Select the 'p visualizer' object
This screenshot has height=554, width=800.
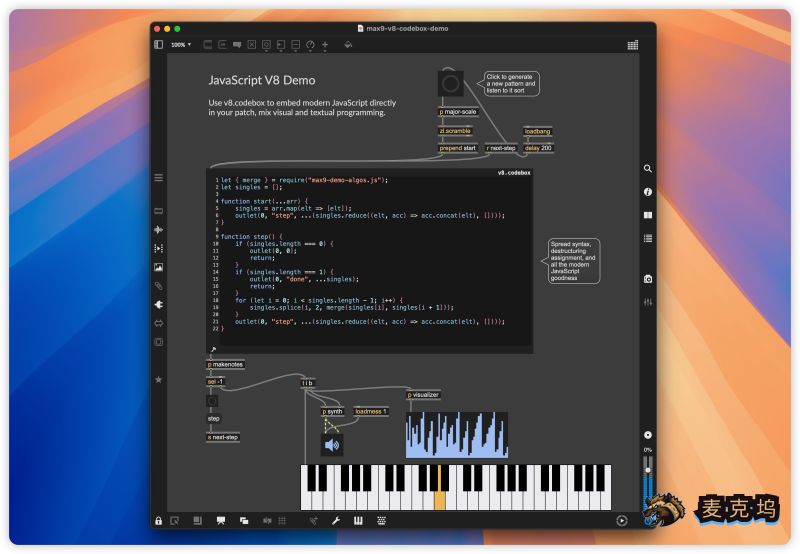pyautogui.click(x=423, y=395)
